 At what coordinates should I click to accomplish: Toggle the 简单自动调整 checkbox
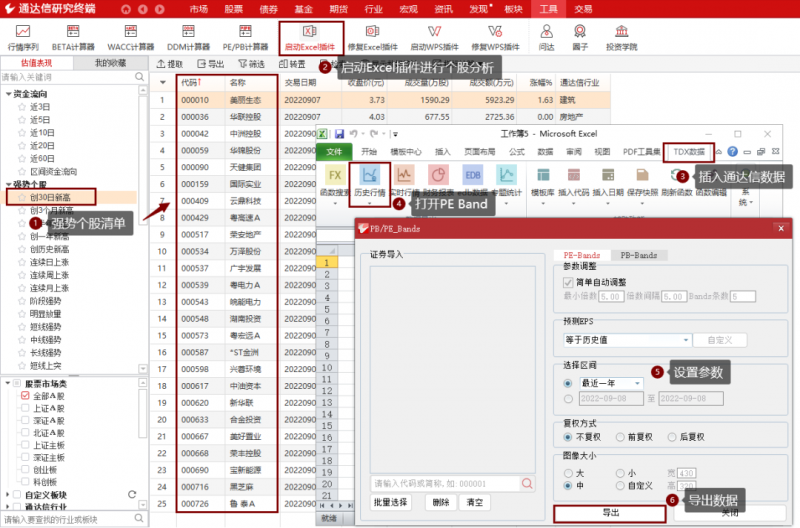point(568,282)
